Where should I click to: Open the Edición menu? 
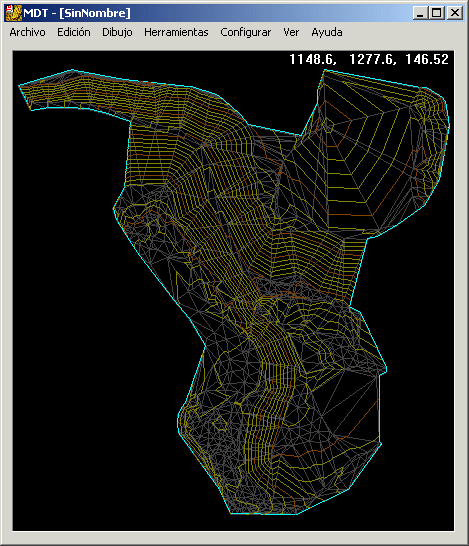click(74, 32)
